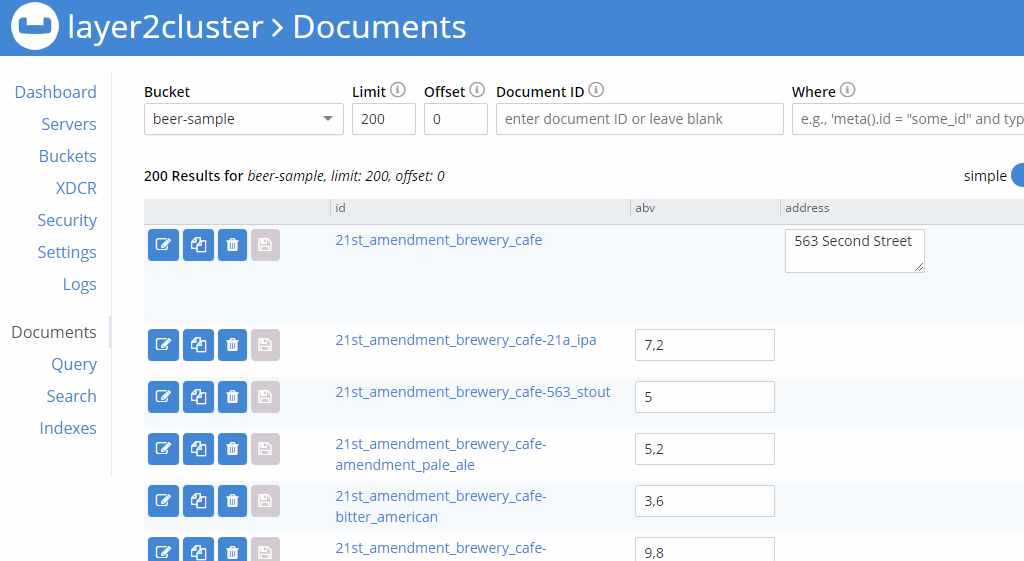Click the address box 563 Second Street
This screenshot has height=561, width=1024.
coord(854,250)
